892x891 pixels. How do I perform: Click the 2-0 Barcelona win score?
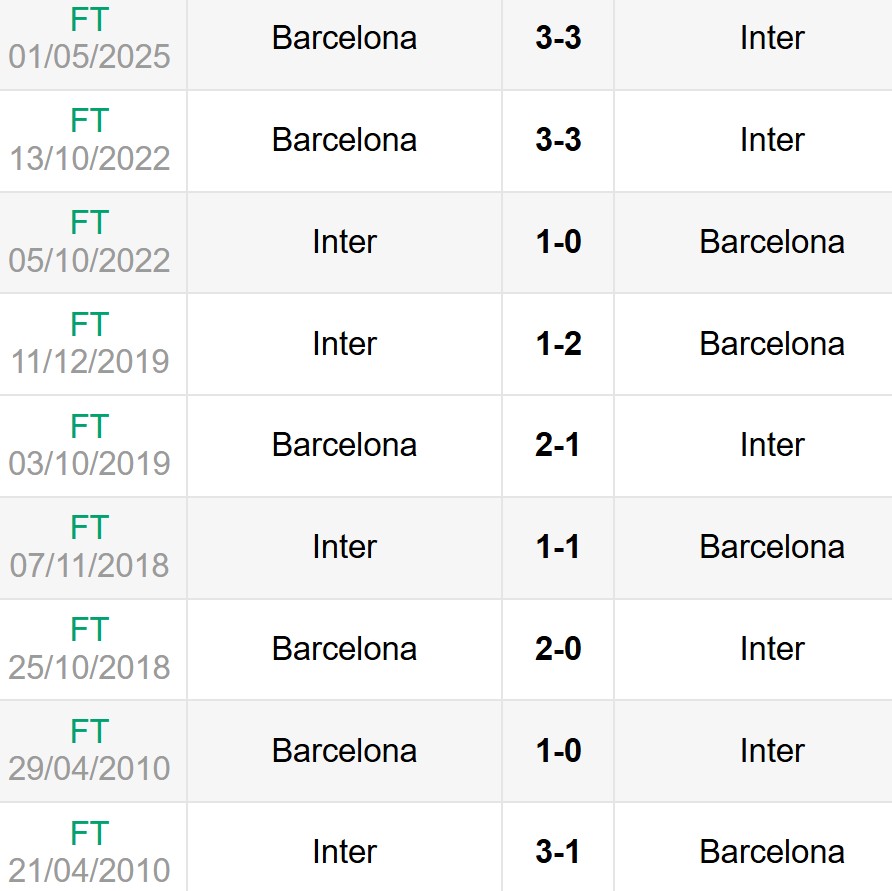(558, 649)
